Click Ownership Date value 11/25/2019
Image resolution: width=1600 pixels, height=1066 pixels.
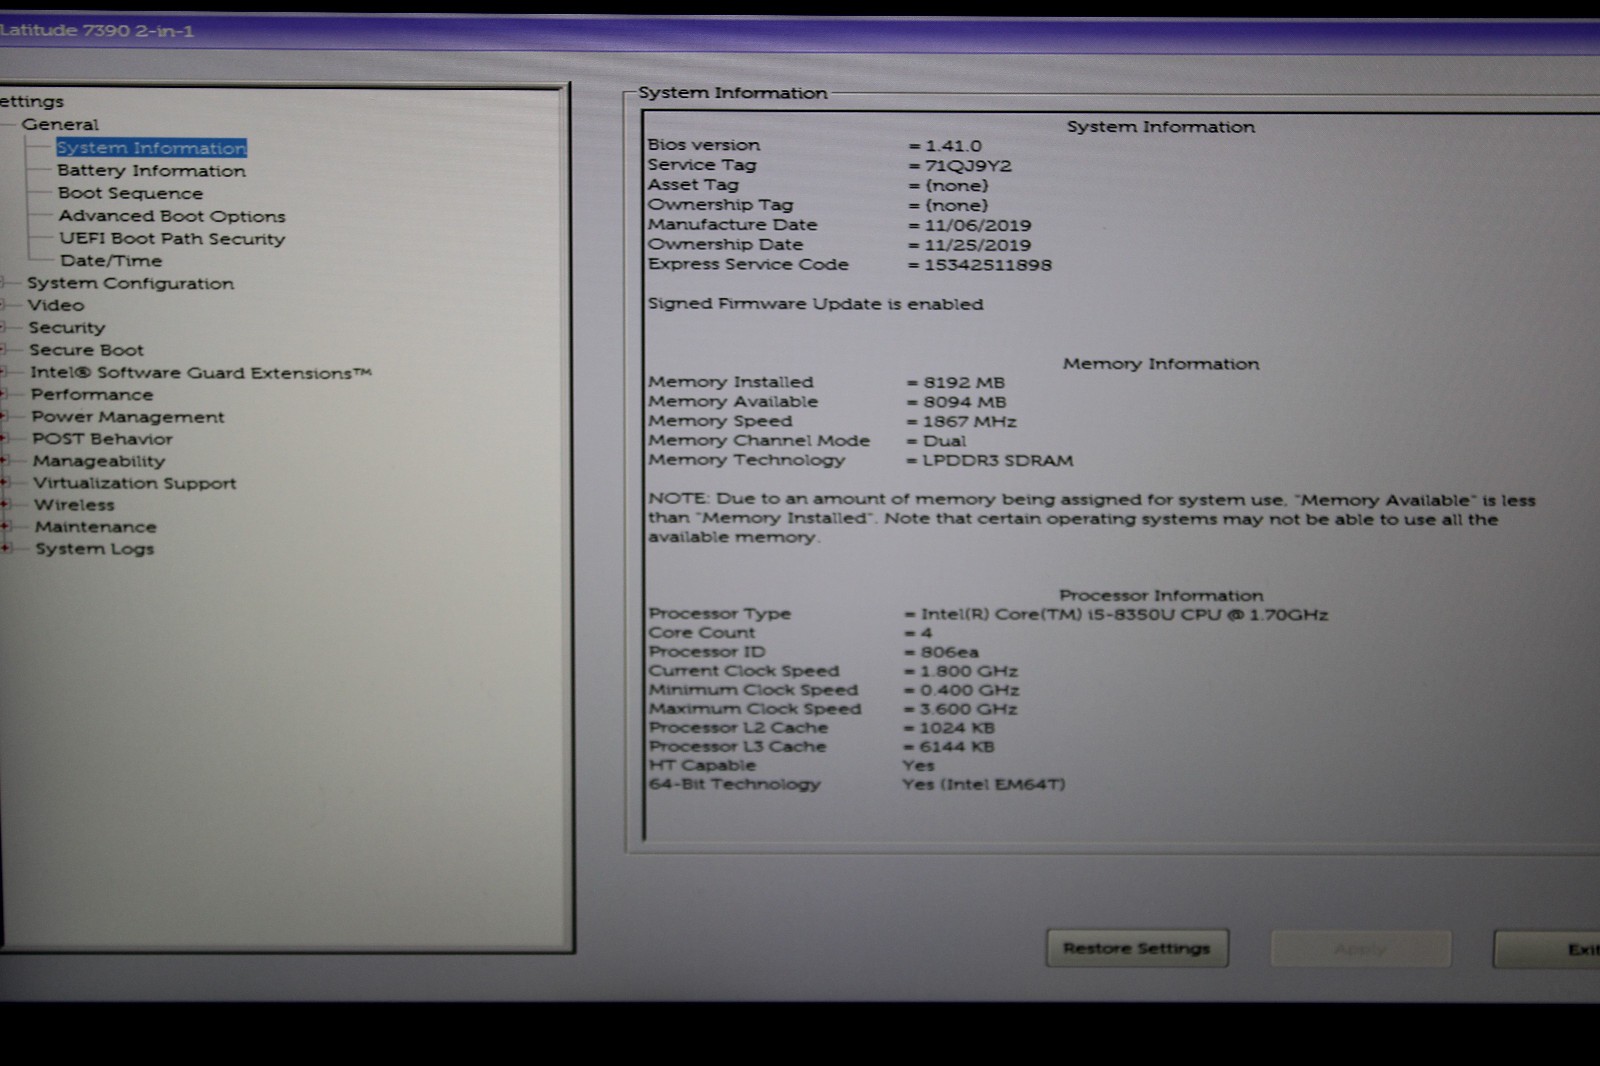(978, 245)
